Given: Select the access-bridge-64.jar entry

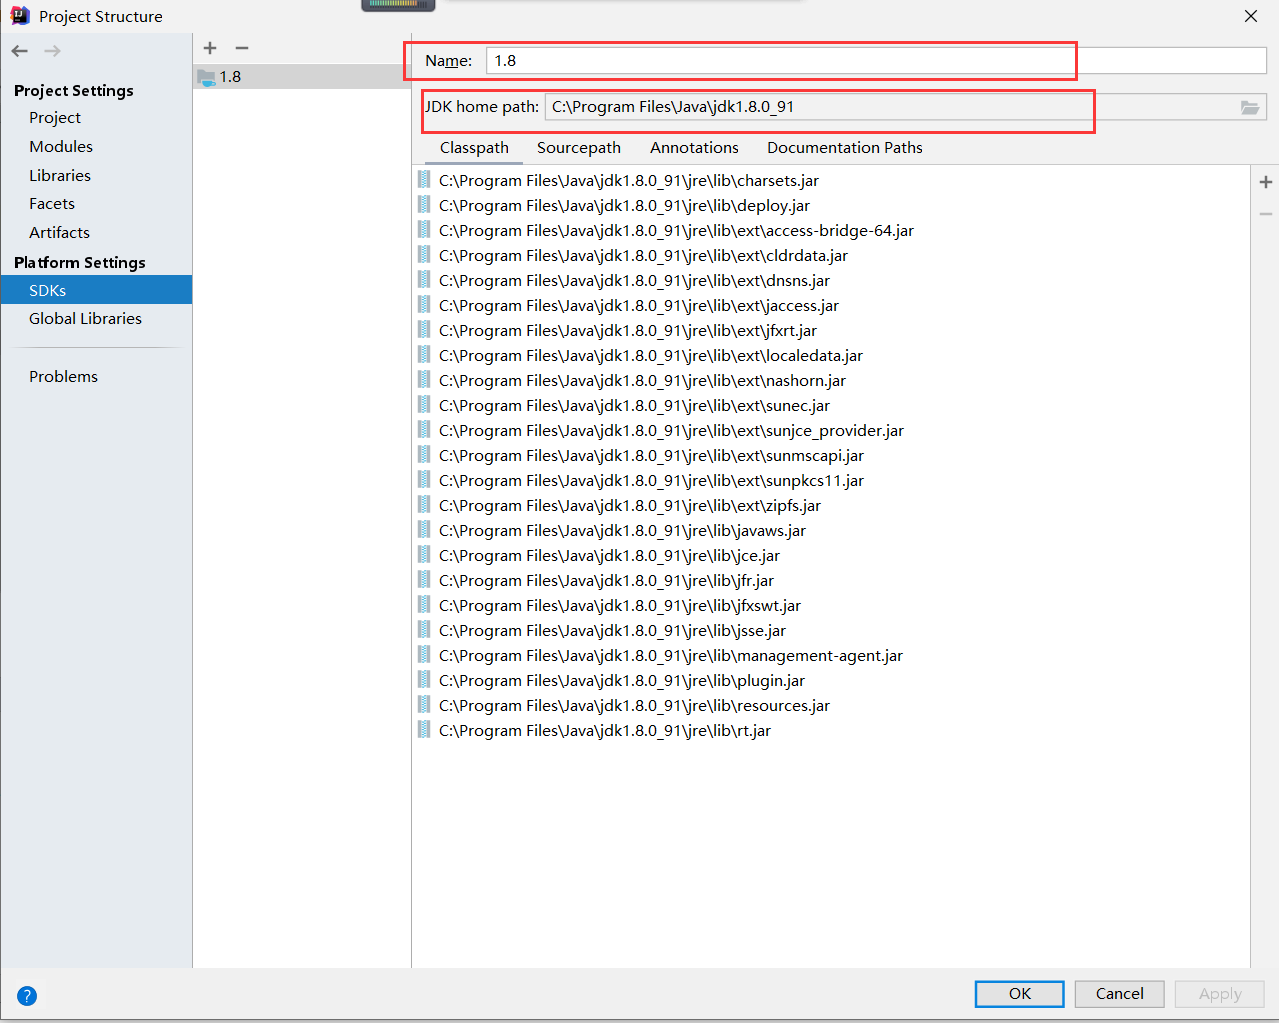Looking at the screenshot, I should pyautogui.click(x=676, y=230).
